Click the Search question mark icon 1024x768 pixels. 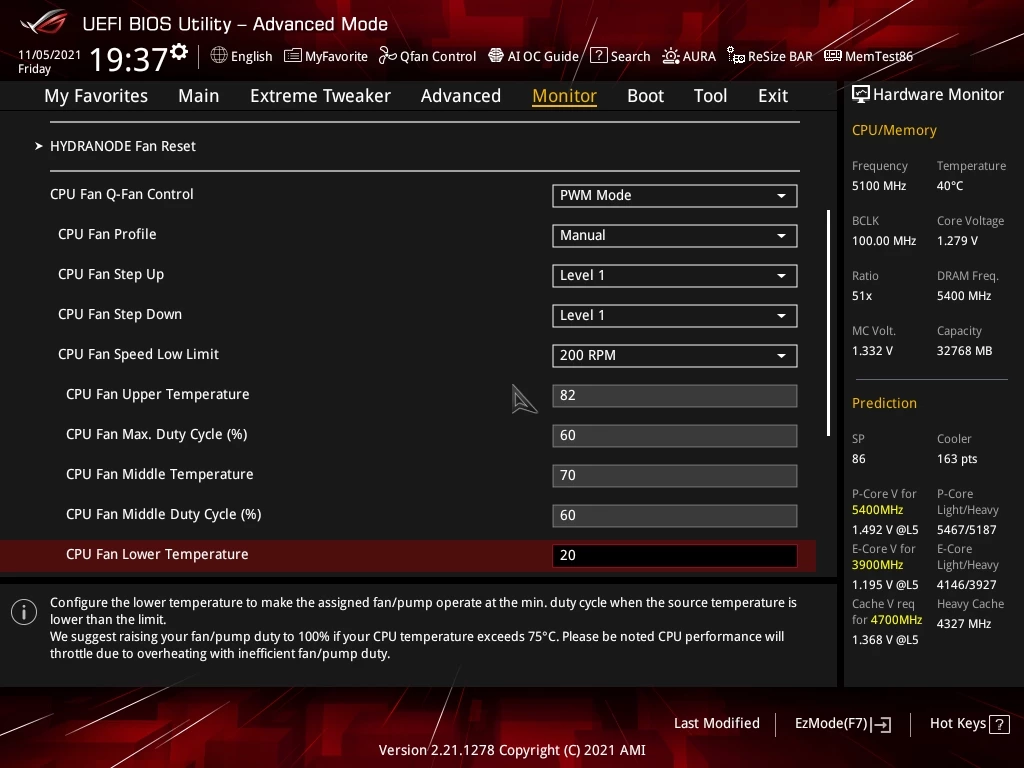[x=598, y=56]
